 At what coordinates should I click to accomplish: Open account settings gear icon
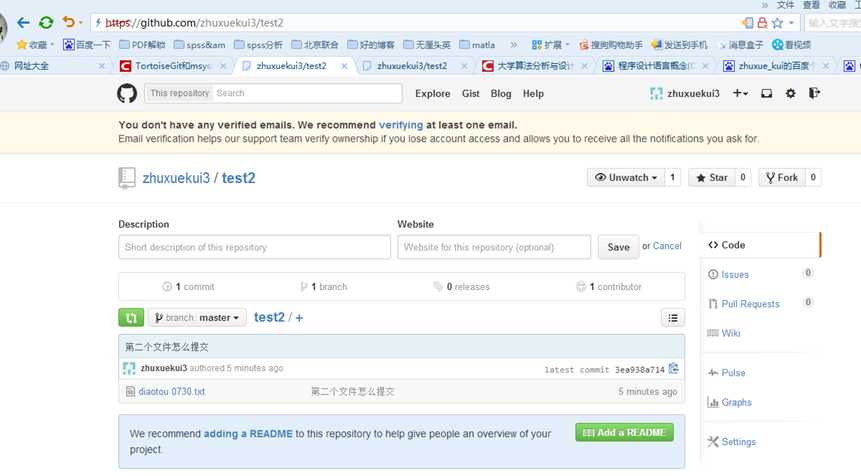(x=790, y=93)
